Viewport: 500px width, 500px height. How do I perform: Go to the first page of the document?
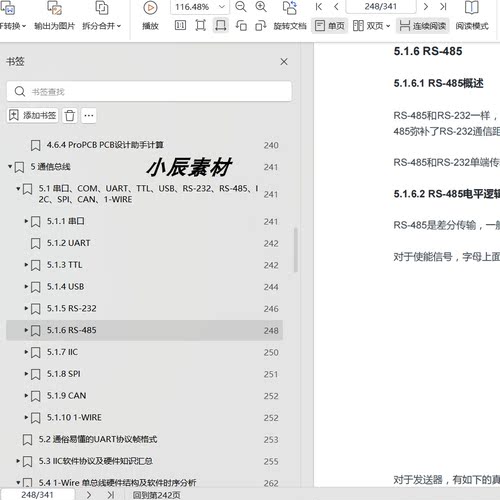(x=319, y=6)
